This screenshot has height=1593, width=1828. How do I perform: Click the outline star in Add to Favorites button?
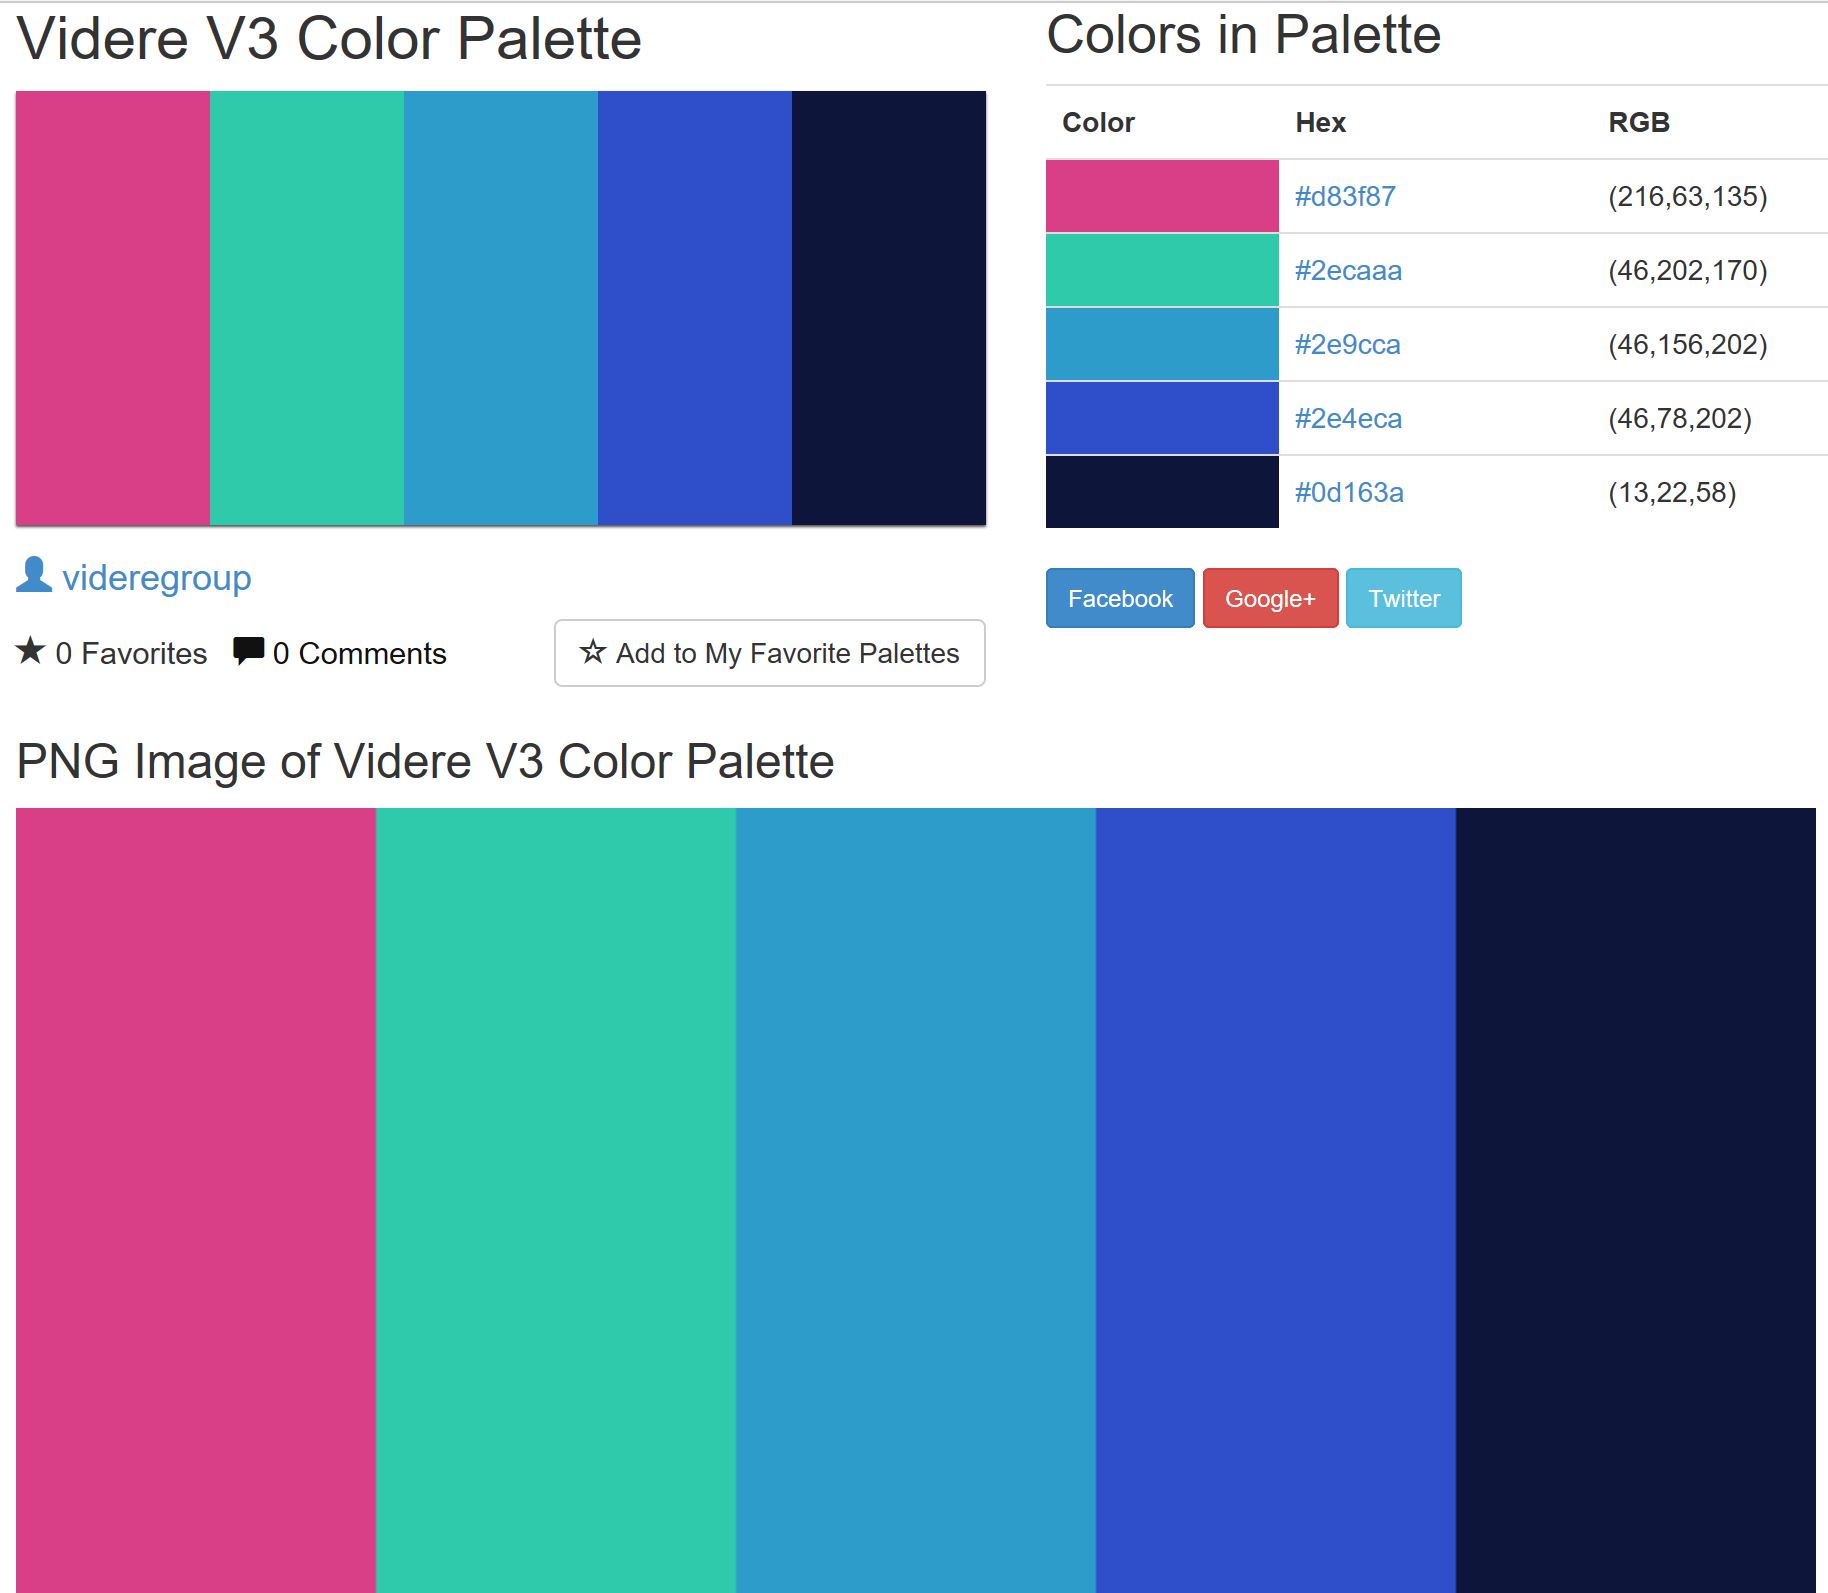(593, 652)
